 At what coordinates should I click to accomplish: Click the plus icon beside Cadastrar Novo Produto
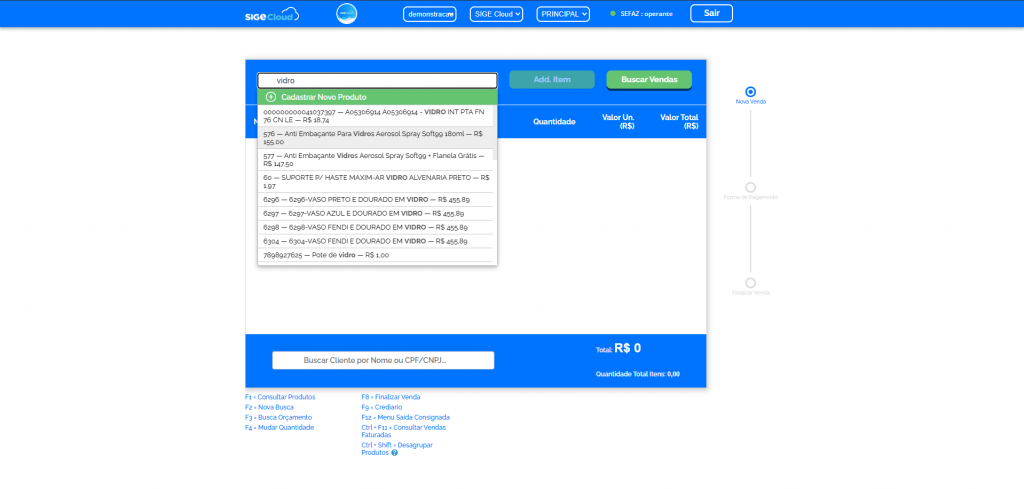[271, 97]
